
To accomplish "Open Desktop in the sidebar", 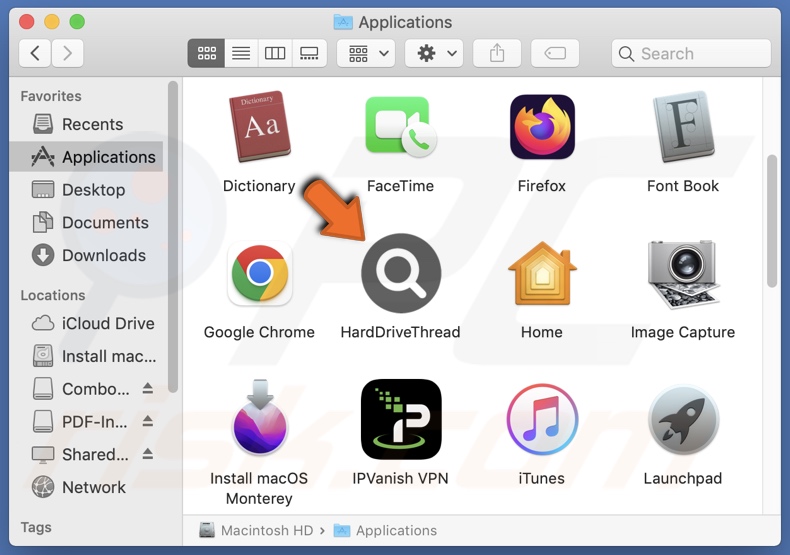I will (x=86, y=189).
